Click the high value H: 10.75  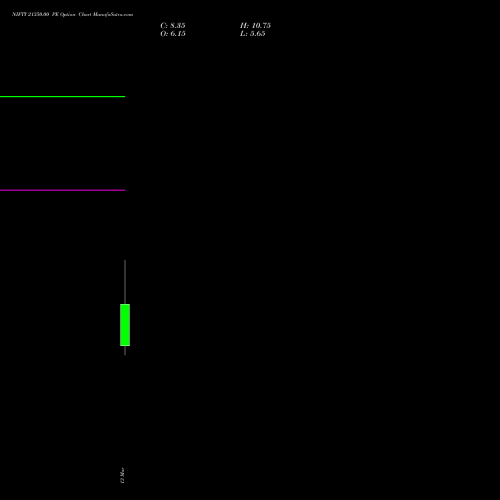tap(255, 26)
